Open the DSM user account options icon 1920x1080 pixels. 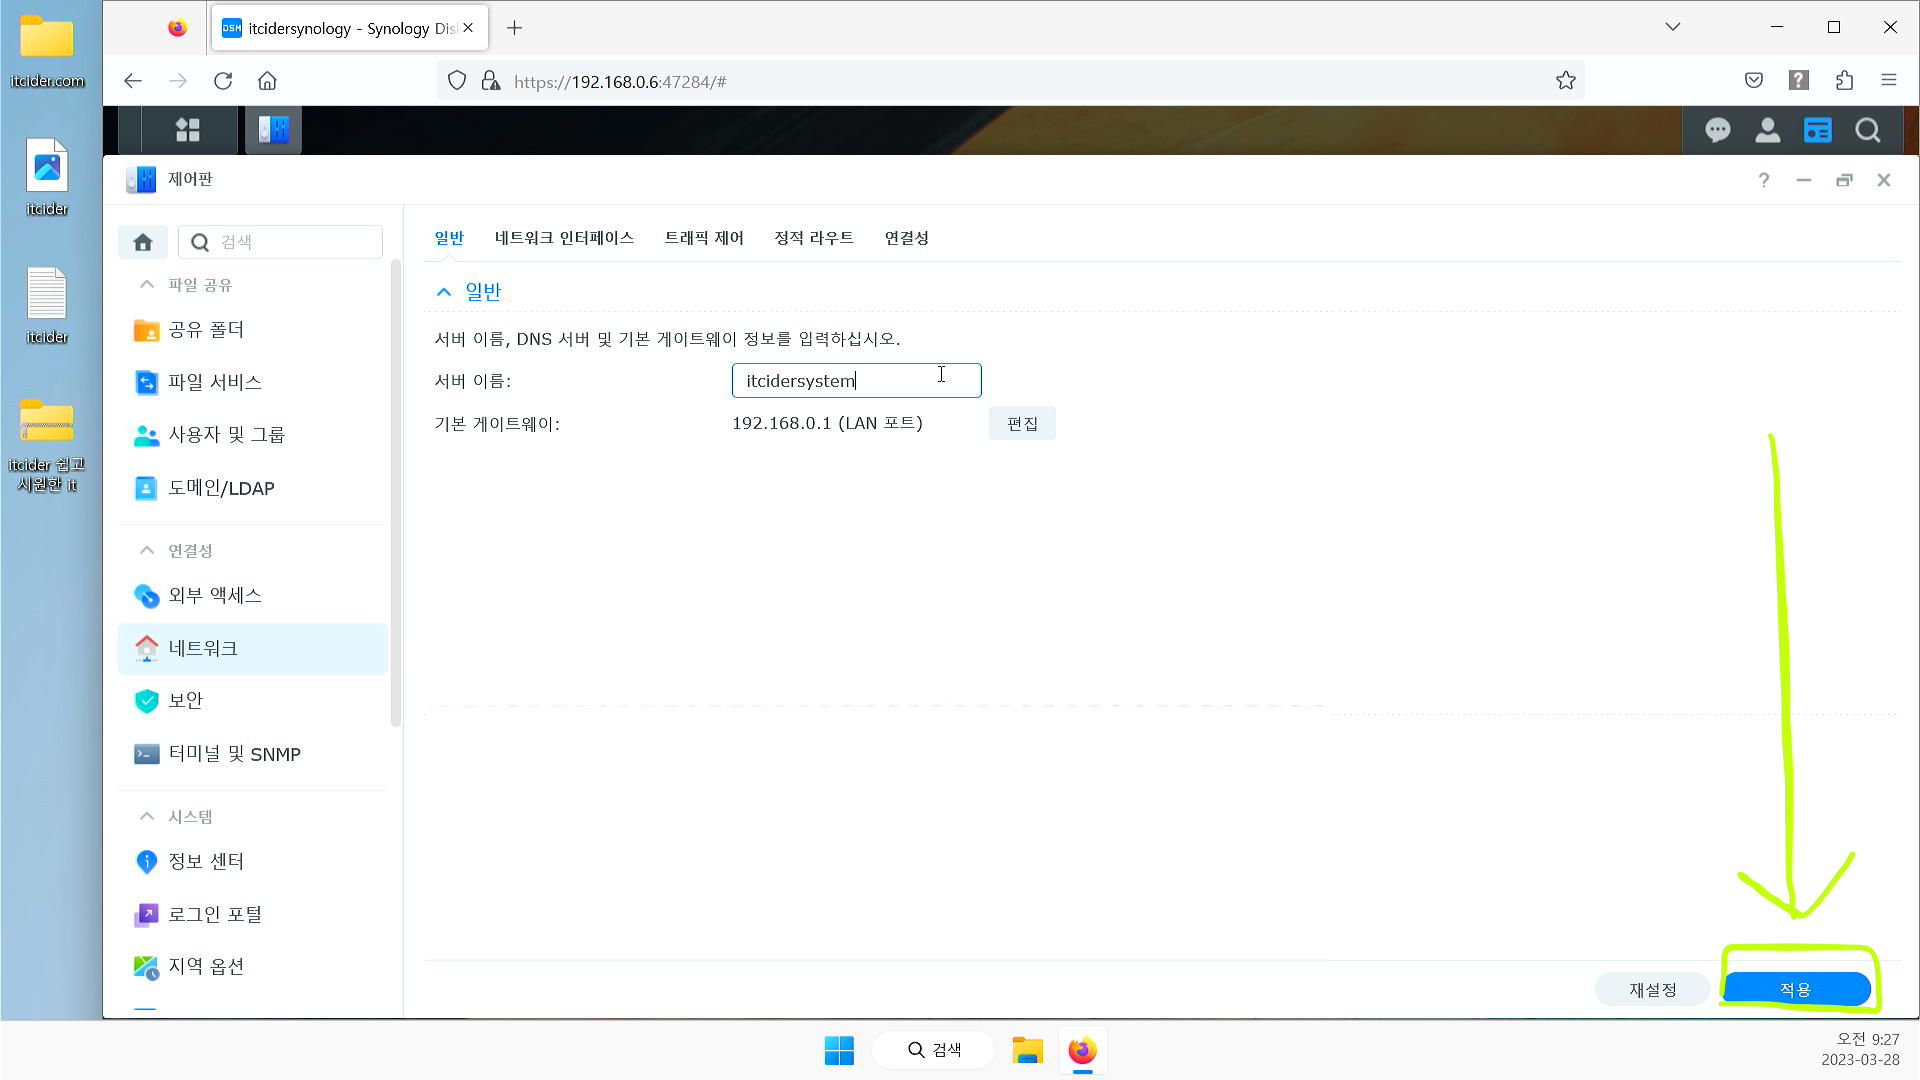1767,130
